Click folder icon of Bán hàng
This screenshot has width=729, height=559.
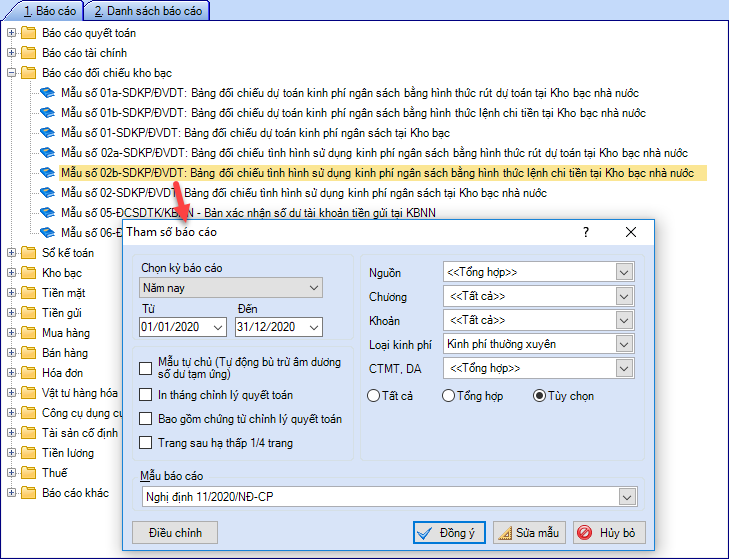click(28, 353)
